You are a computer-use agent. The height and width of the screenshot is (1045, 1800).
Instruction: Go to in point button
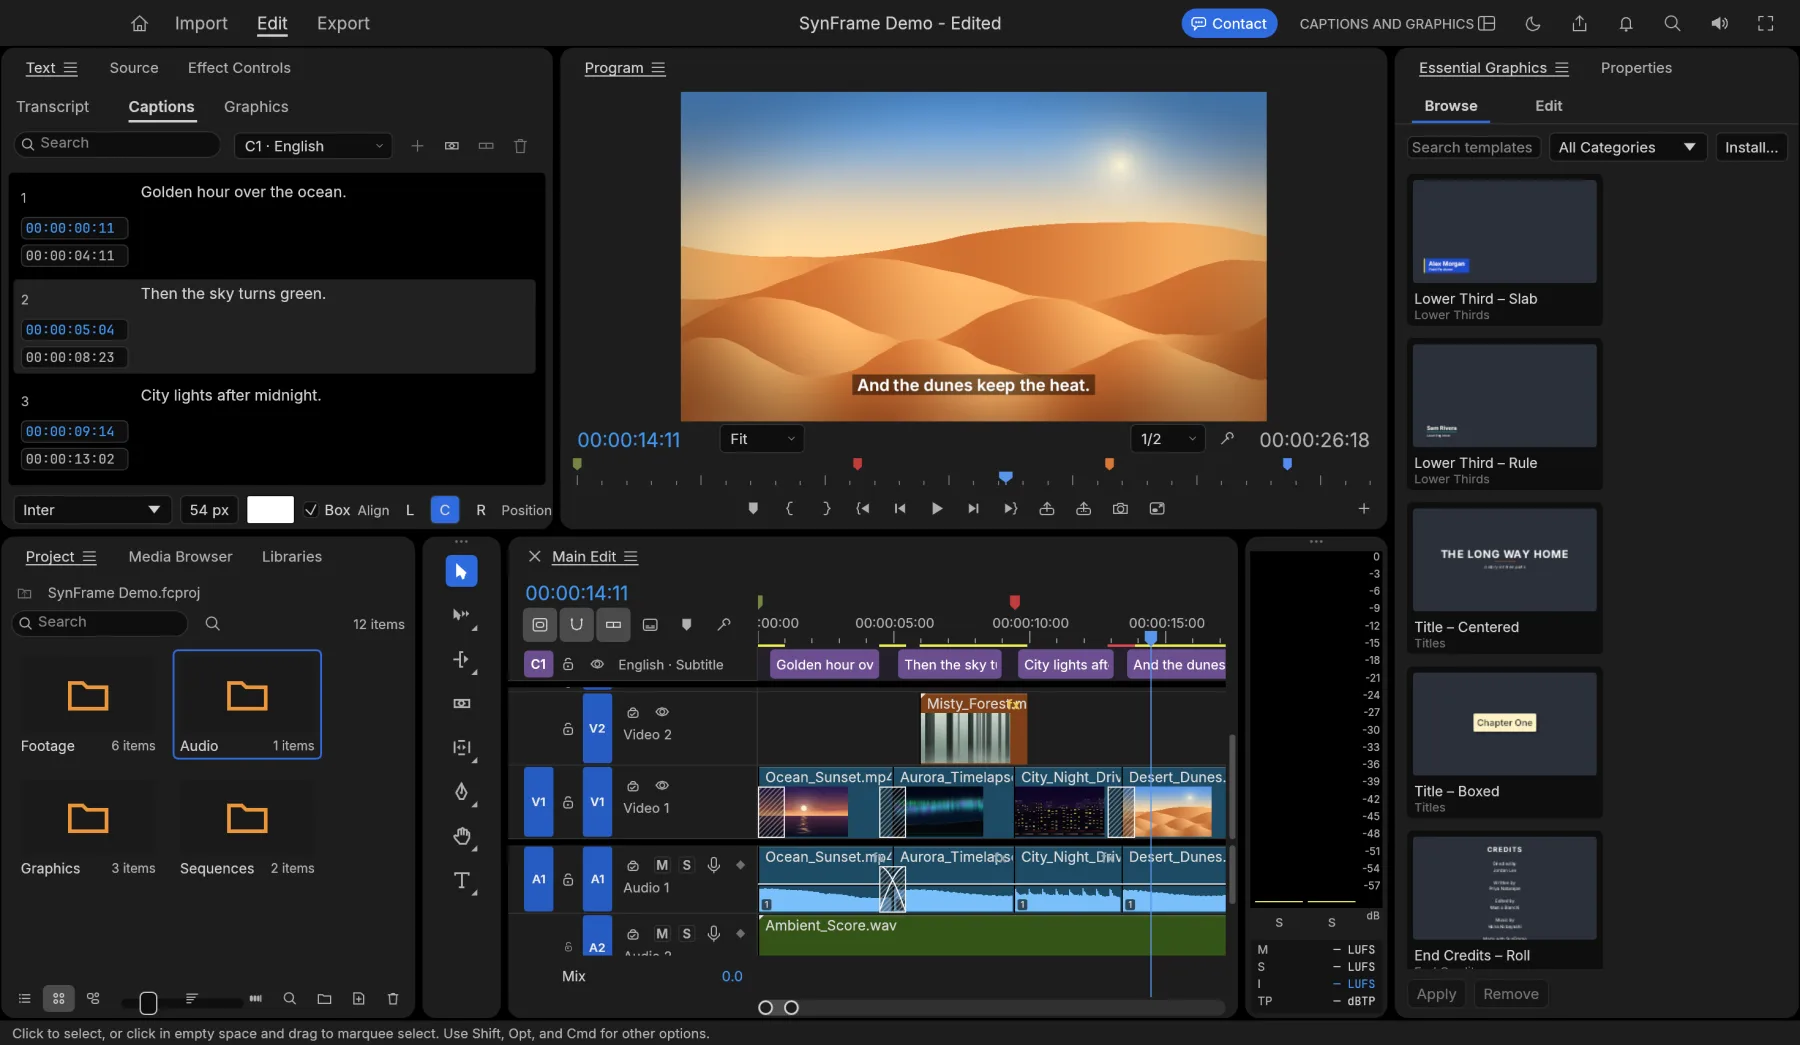pos(863,509)
